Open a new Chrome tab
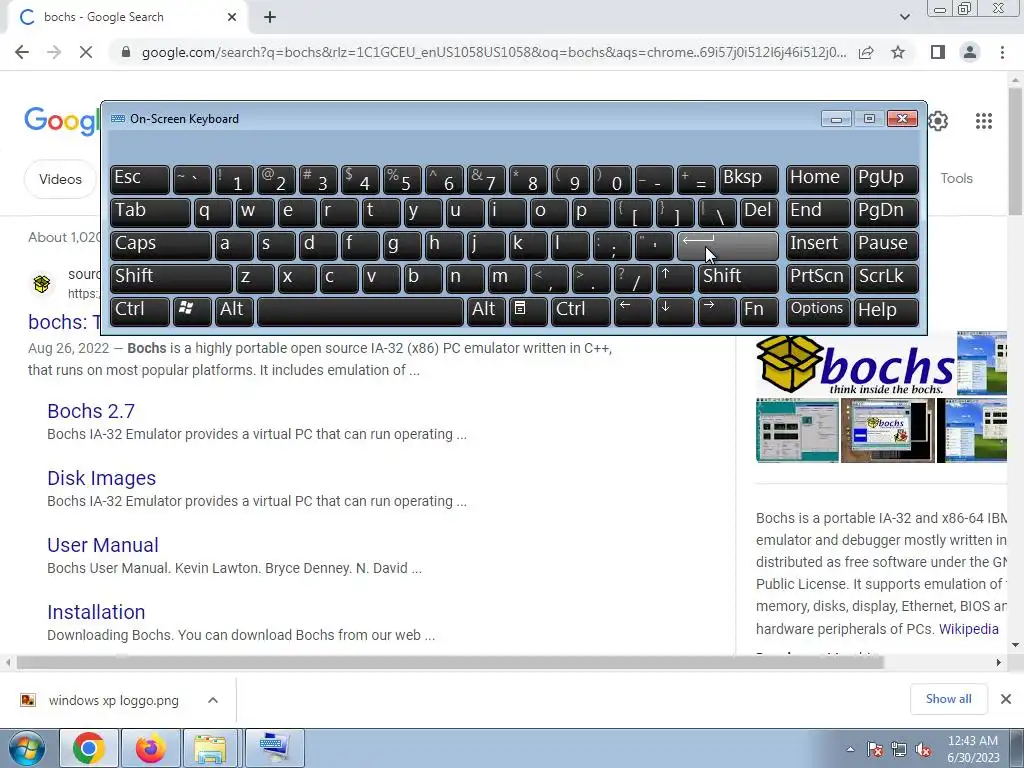 pyautogui.click(x=270, y=18)
